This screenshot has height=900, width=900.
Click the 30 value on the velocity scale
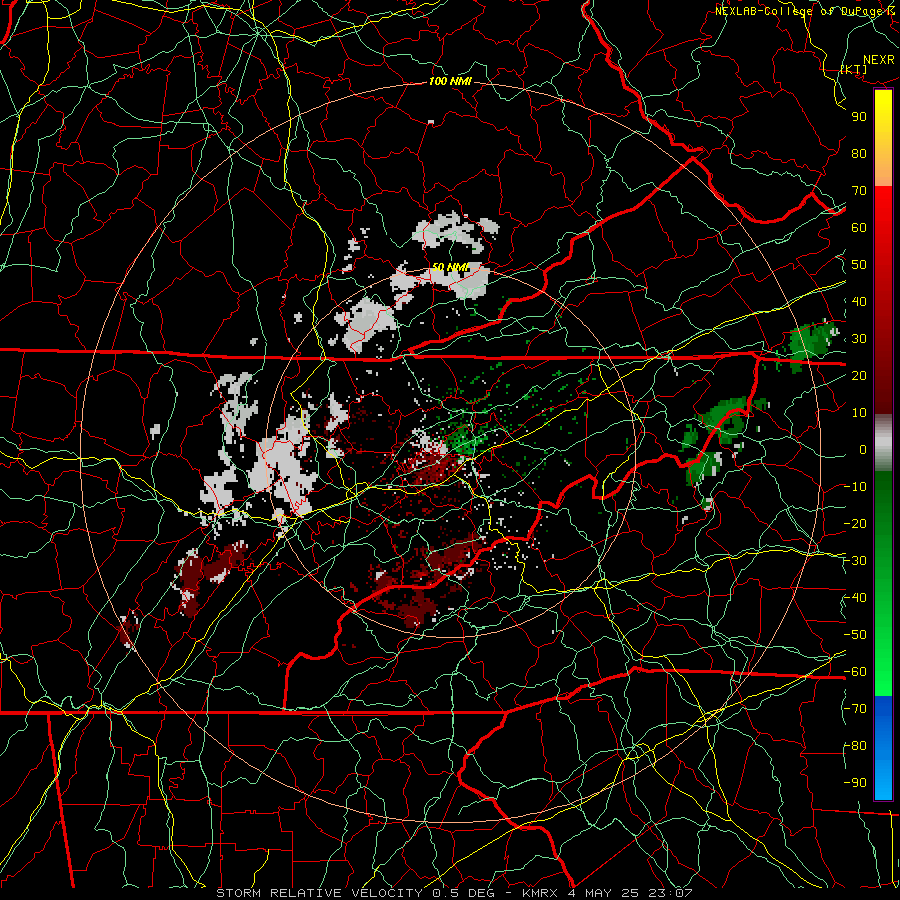click(x=859, y=339)
